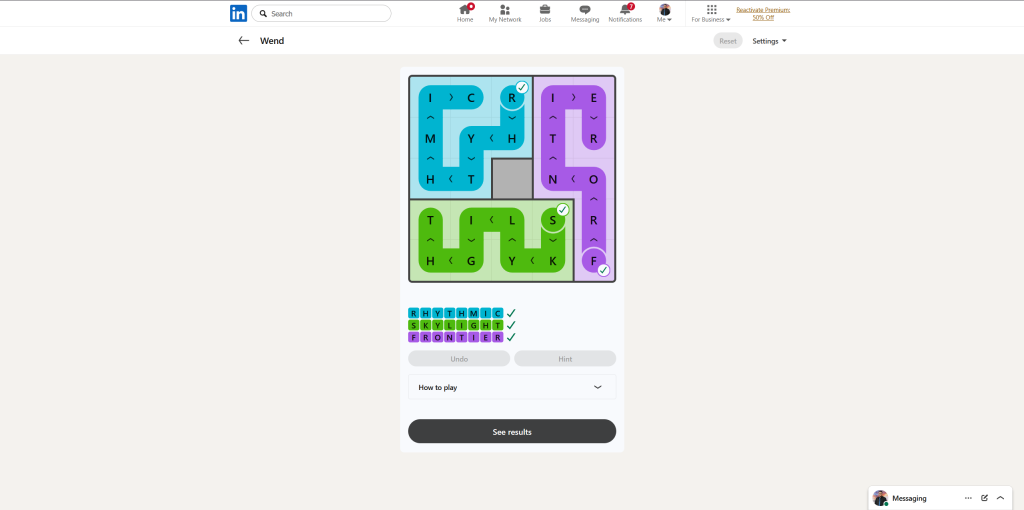This screenshot has width=1024, height=510.
Task: Go to Home in the navigation bar
Action: [x=465, y=13]
